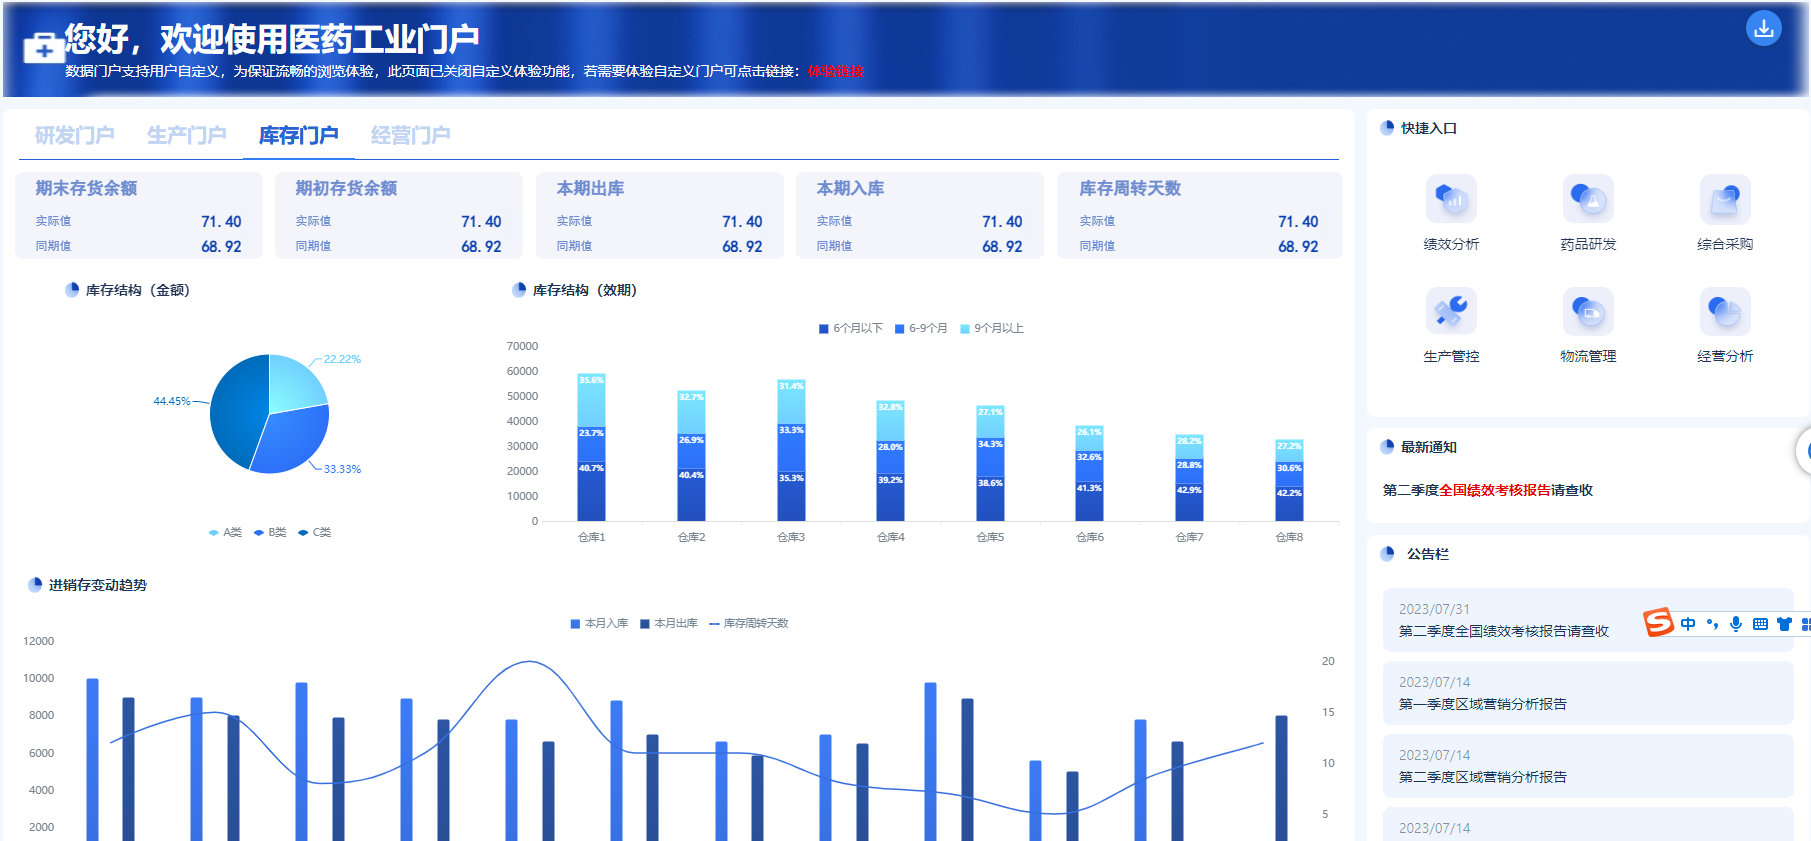The height and width of the screenshot is (841, 1811).
Task: Toggle the 9个月以上 legend series
Action: 992,328
